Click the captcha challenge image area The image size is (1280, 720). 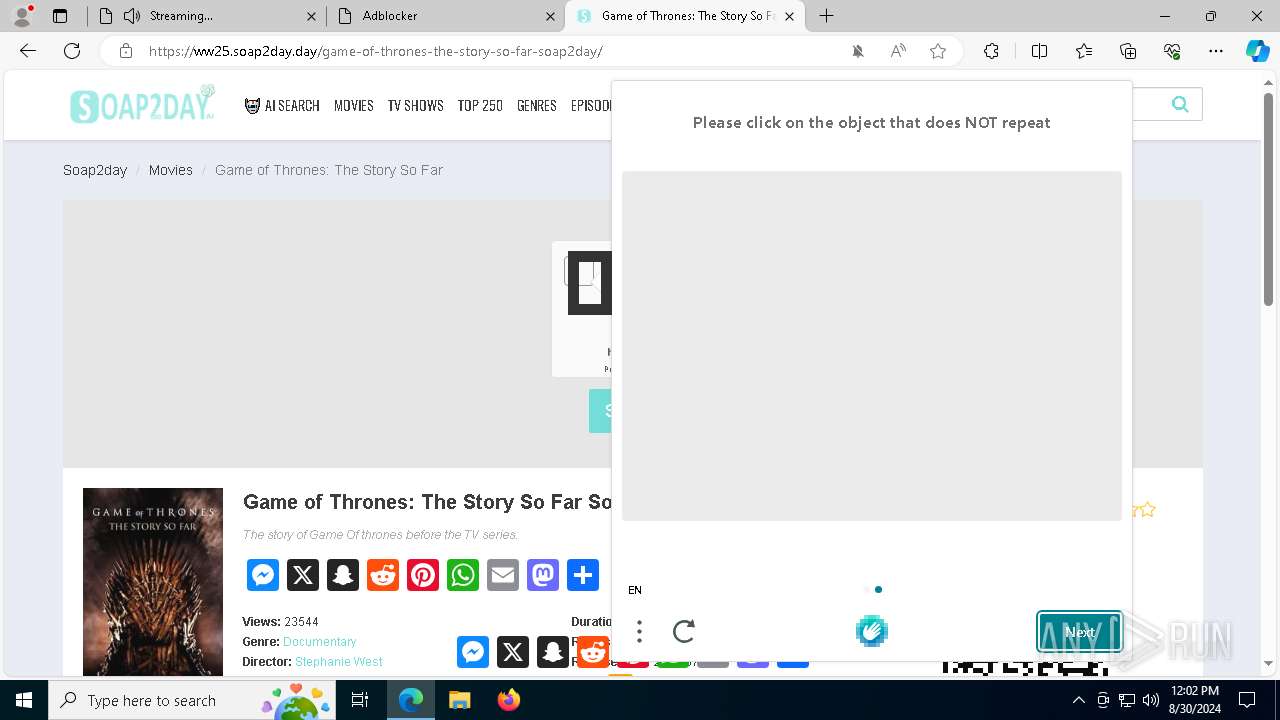872,346
